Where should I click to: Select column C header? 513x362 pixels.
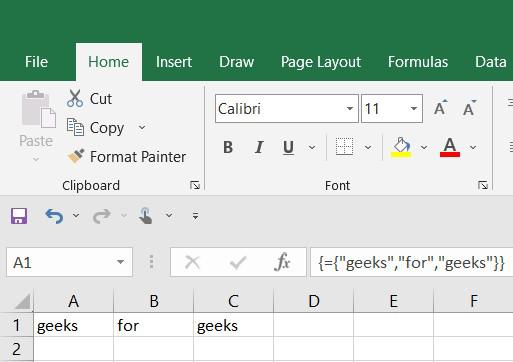(x=233, y=301)
